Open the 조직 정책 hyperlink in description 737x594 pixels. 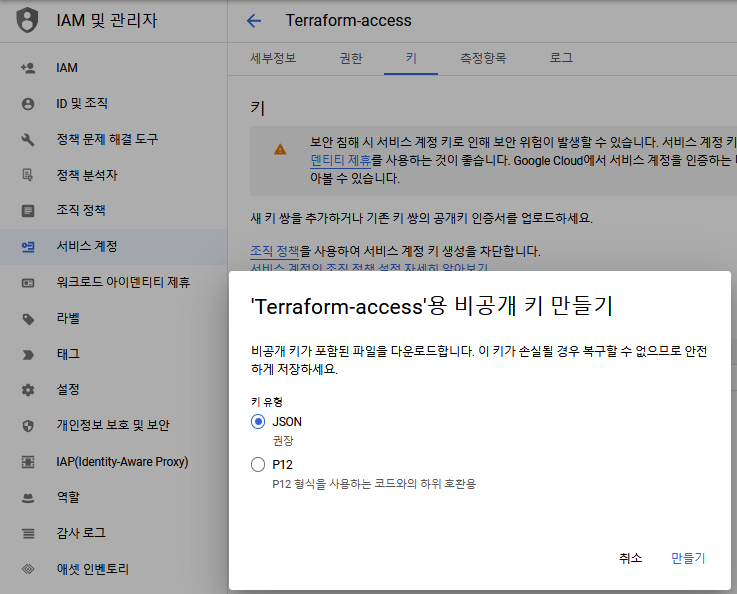click(x=274, y=251)
